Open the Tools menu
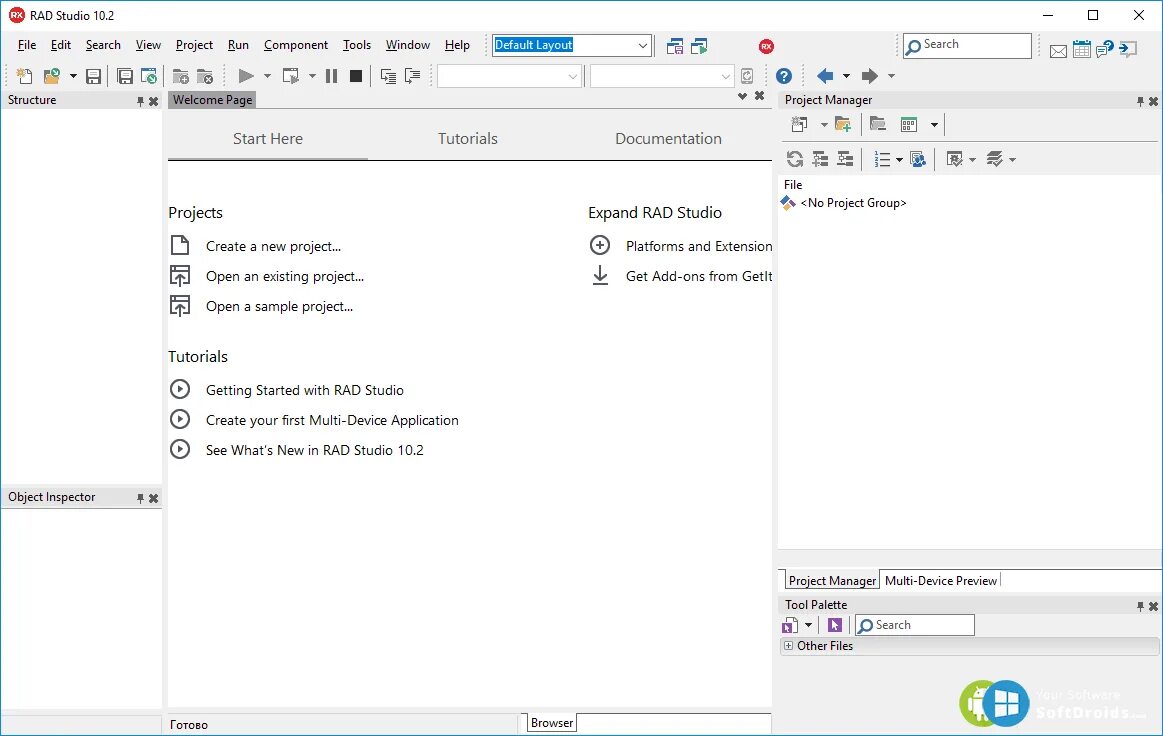The image size is (1163, 736). pos(357,45)
